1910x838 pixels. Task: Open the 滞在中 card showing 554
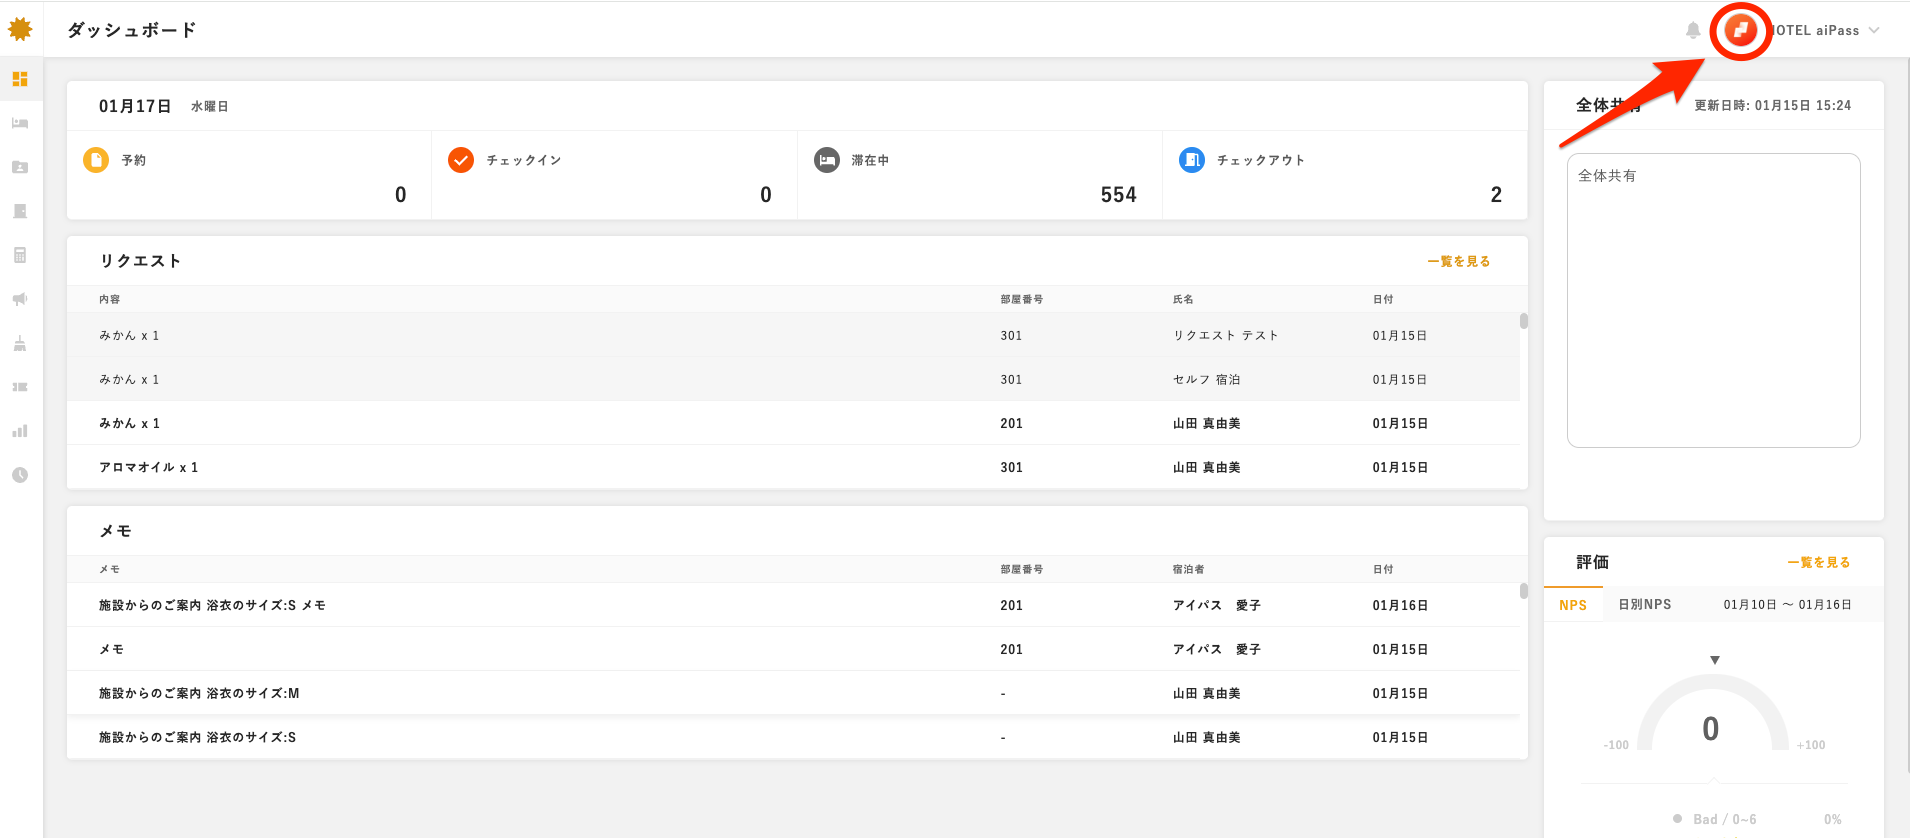coord(980,175)
